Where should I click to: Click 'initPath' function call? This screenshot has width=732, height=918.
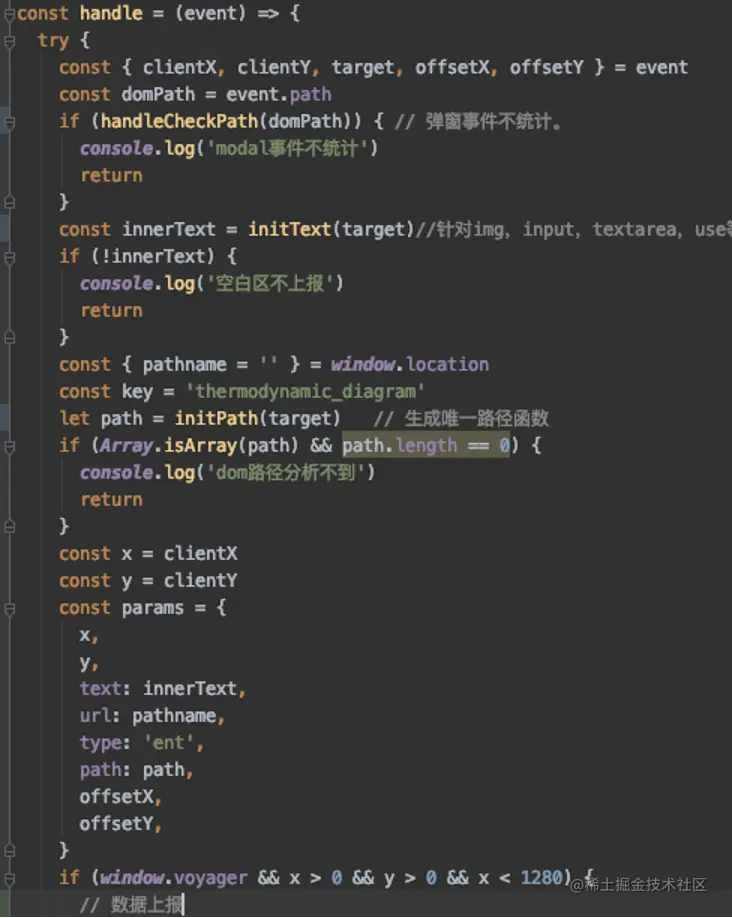(x=216, y=419)
